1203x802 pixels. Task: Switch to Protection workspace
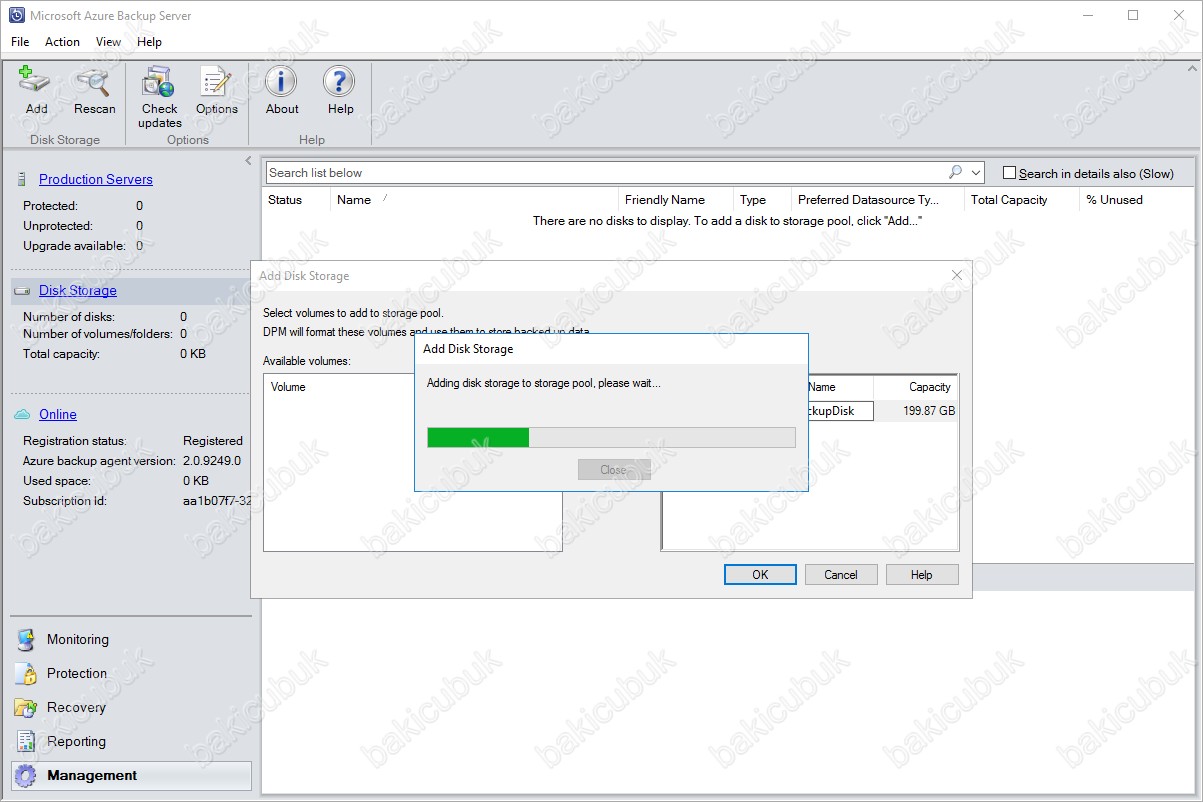click(131, 674)
